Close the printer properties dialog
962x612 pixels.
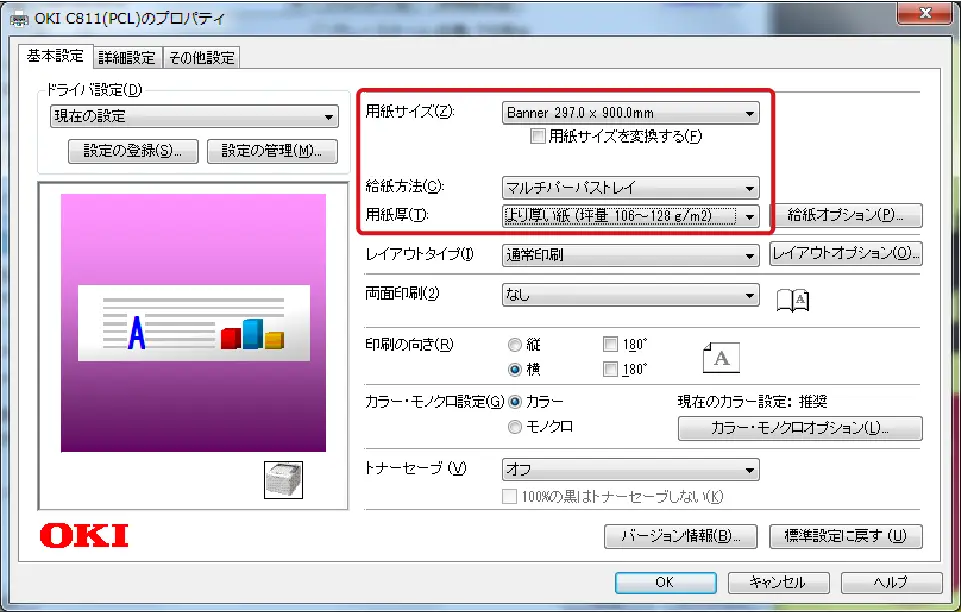[x=925, y=13]
